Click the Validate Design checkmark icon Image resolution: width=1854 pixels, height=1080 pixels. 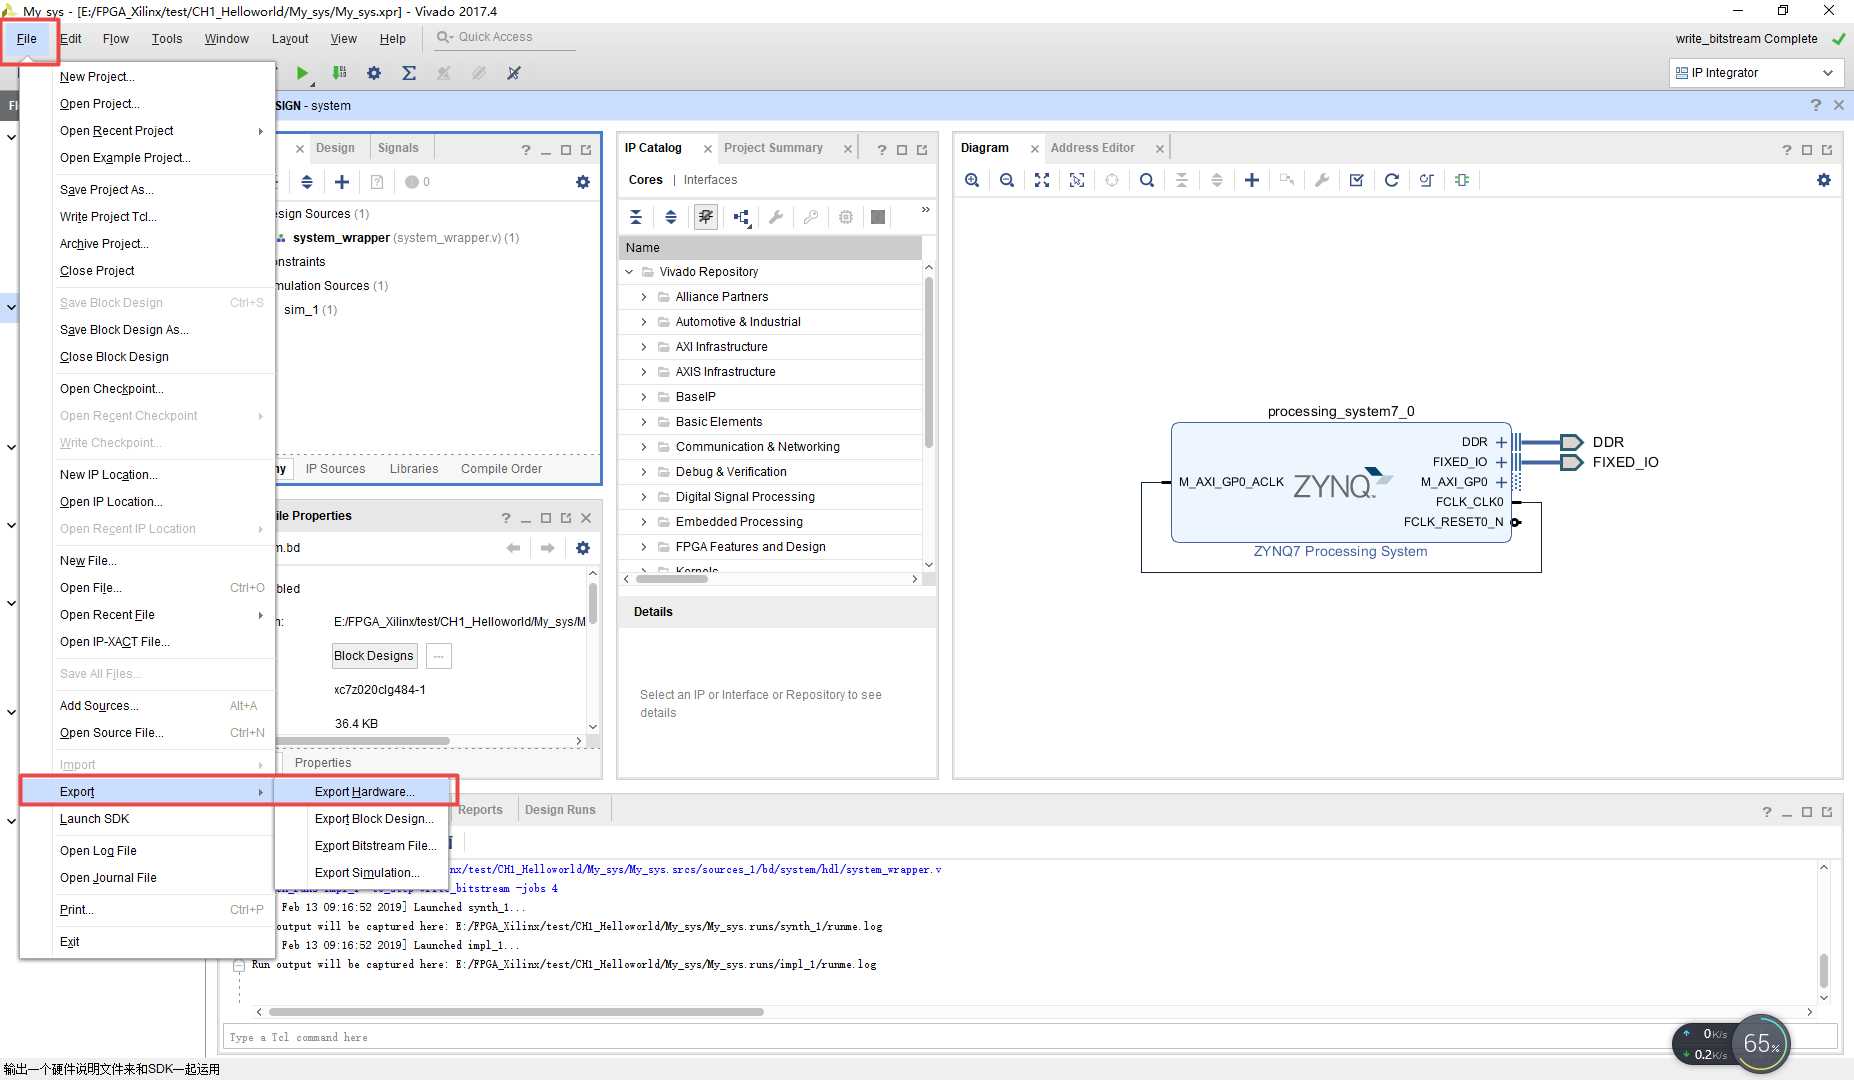[1357, 180]
